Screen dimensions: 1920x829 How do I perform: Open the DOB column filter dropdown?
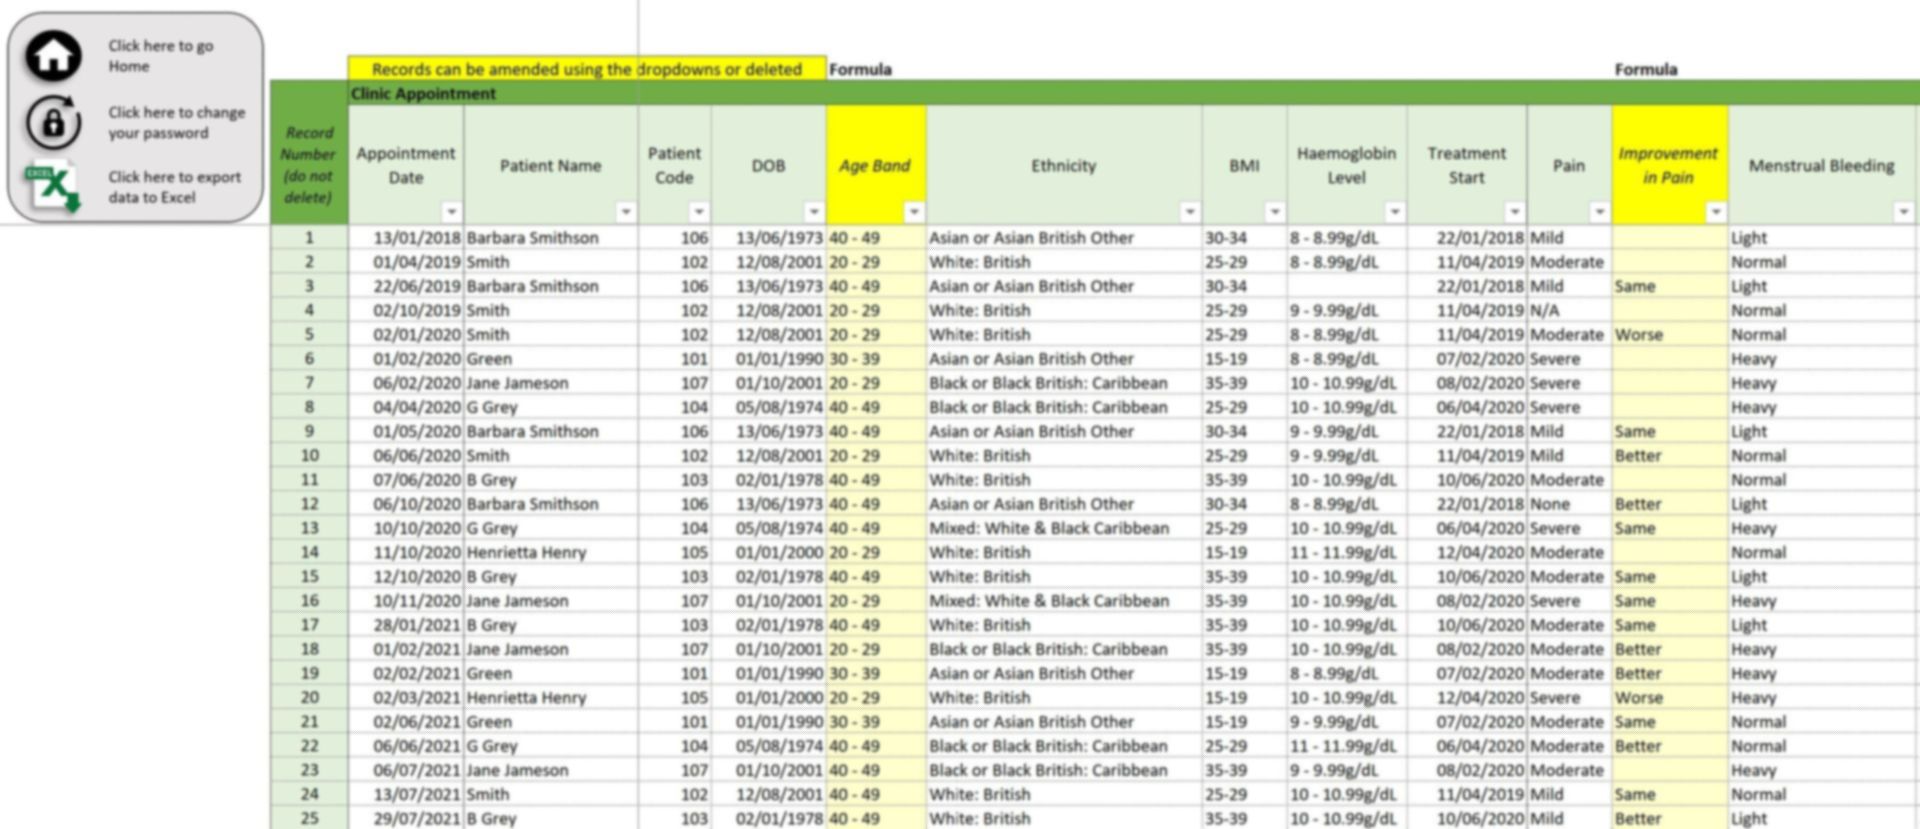coord(813,212)
